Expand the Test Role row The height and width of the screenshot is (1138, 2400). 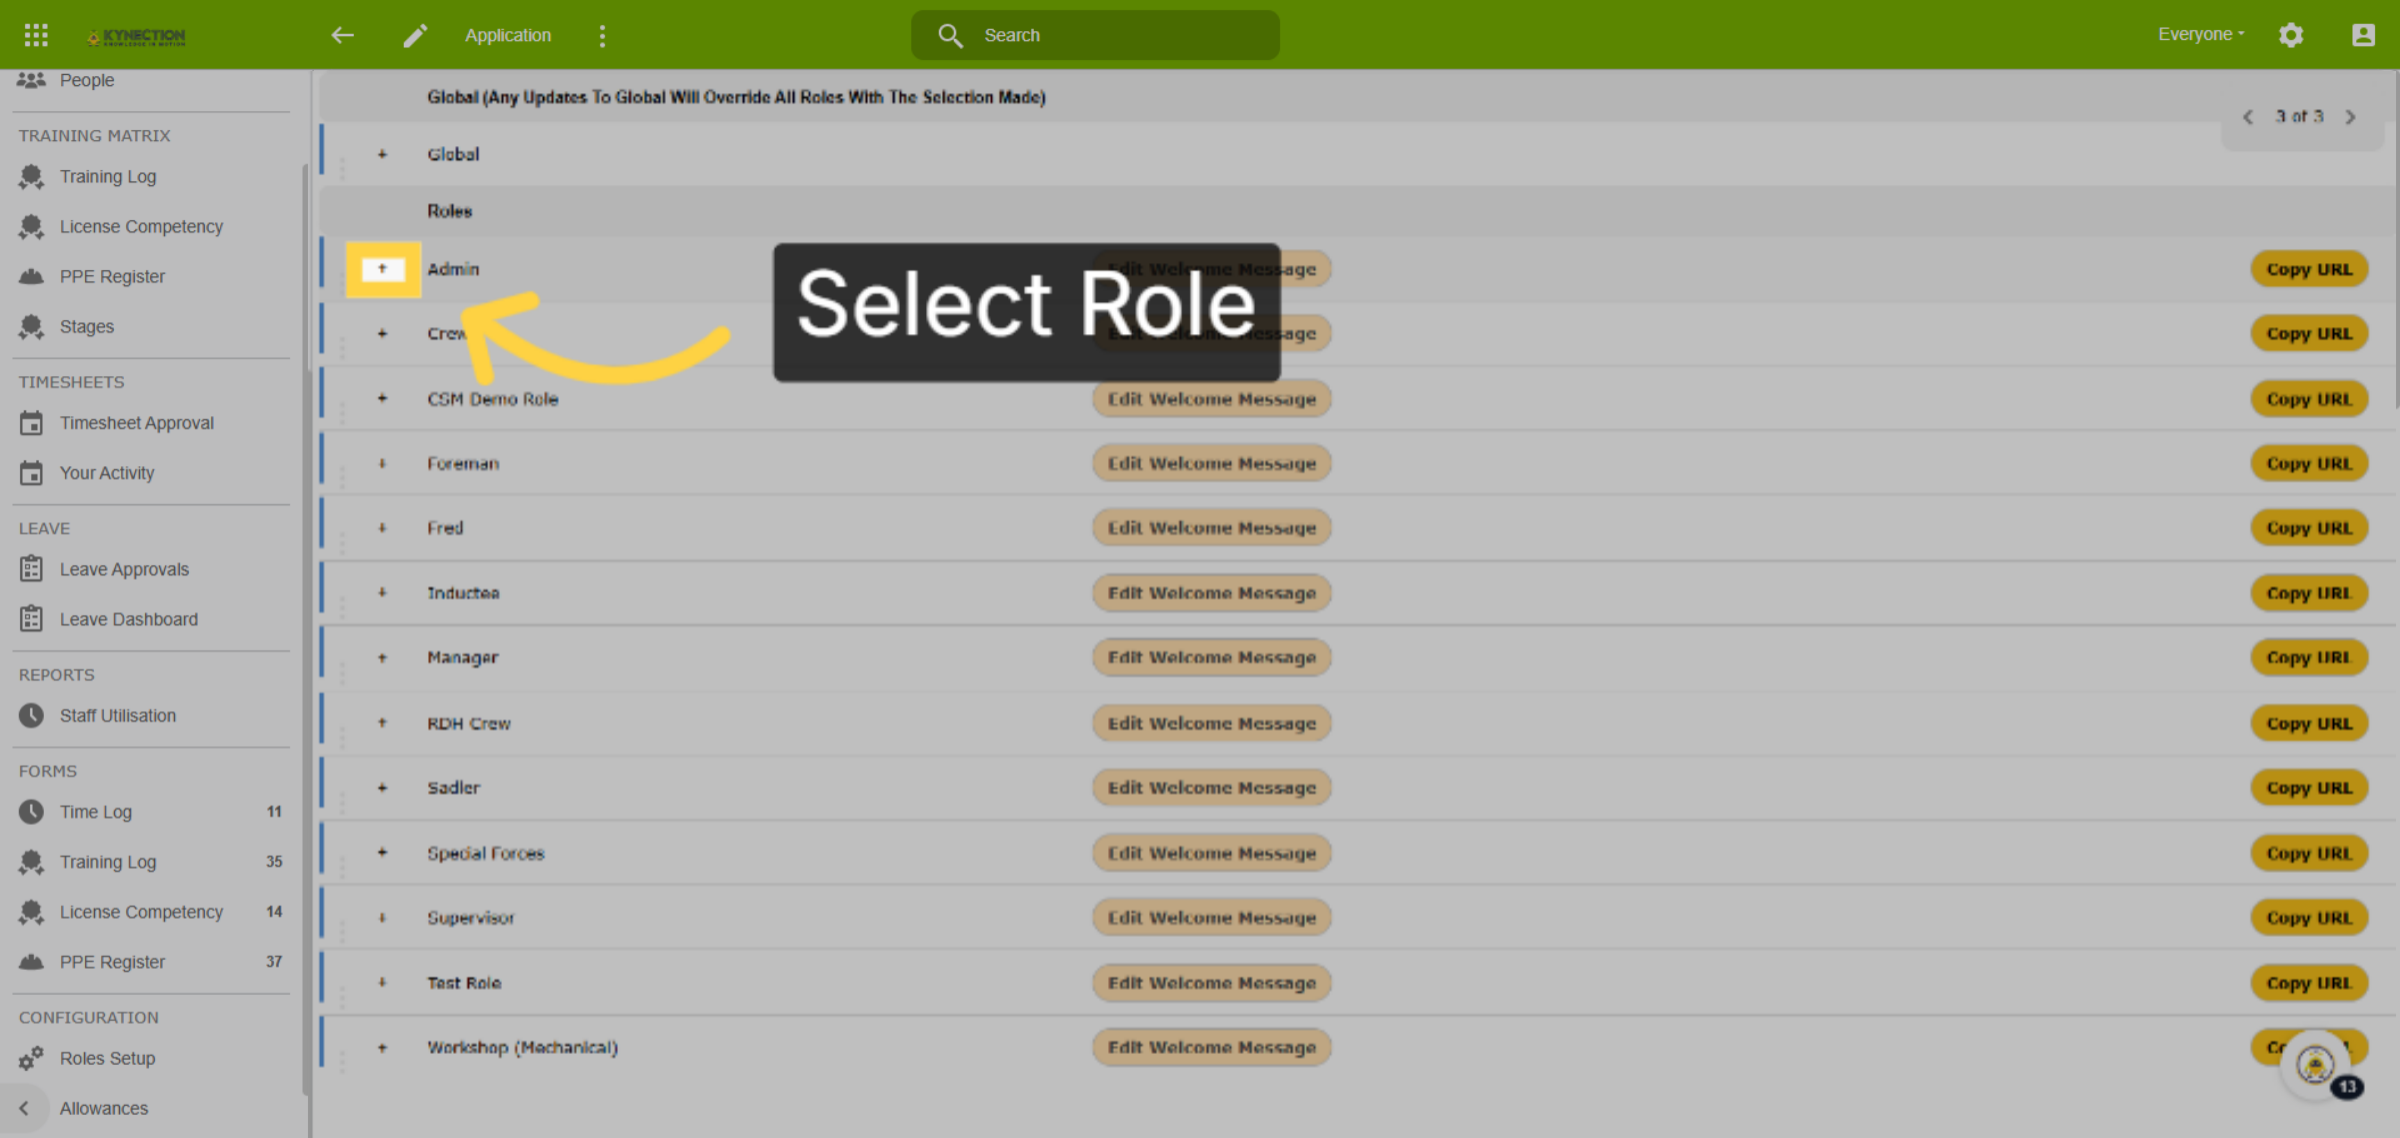point(382,983)
